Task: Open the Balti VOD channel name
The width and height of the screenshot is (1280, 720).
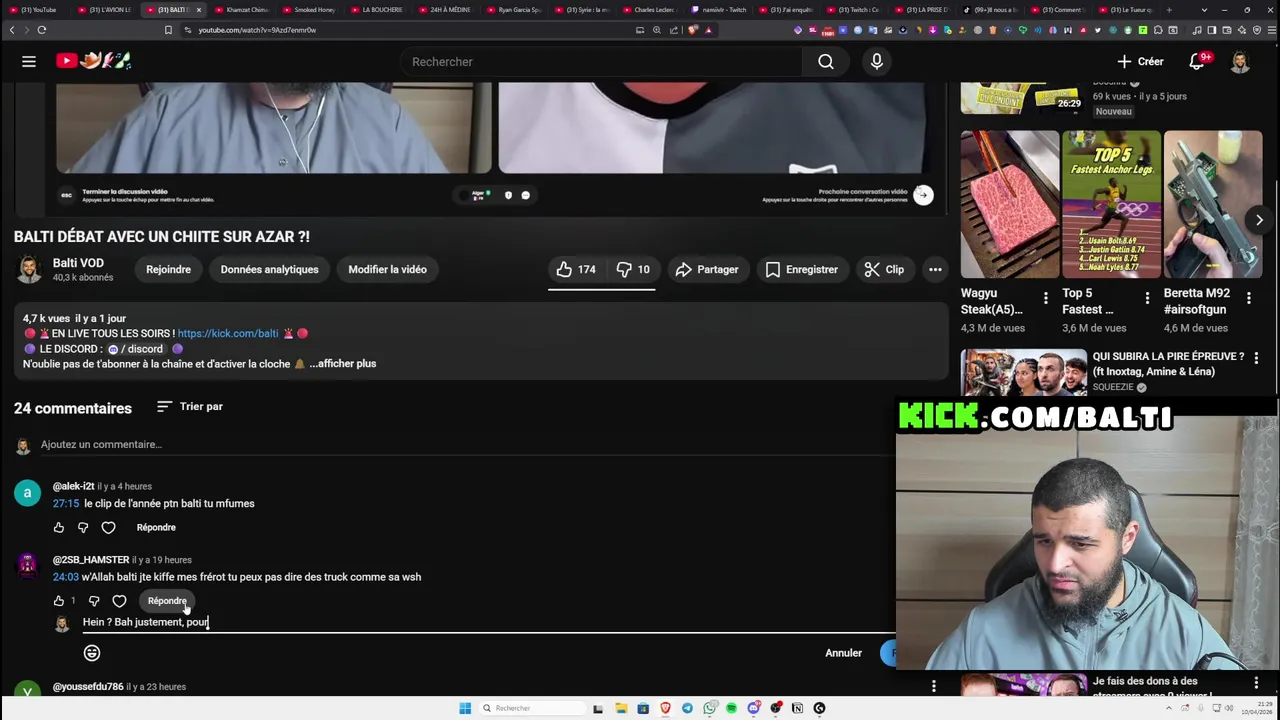Action: [78, 263]
